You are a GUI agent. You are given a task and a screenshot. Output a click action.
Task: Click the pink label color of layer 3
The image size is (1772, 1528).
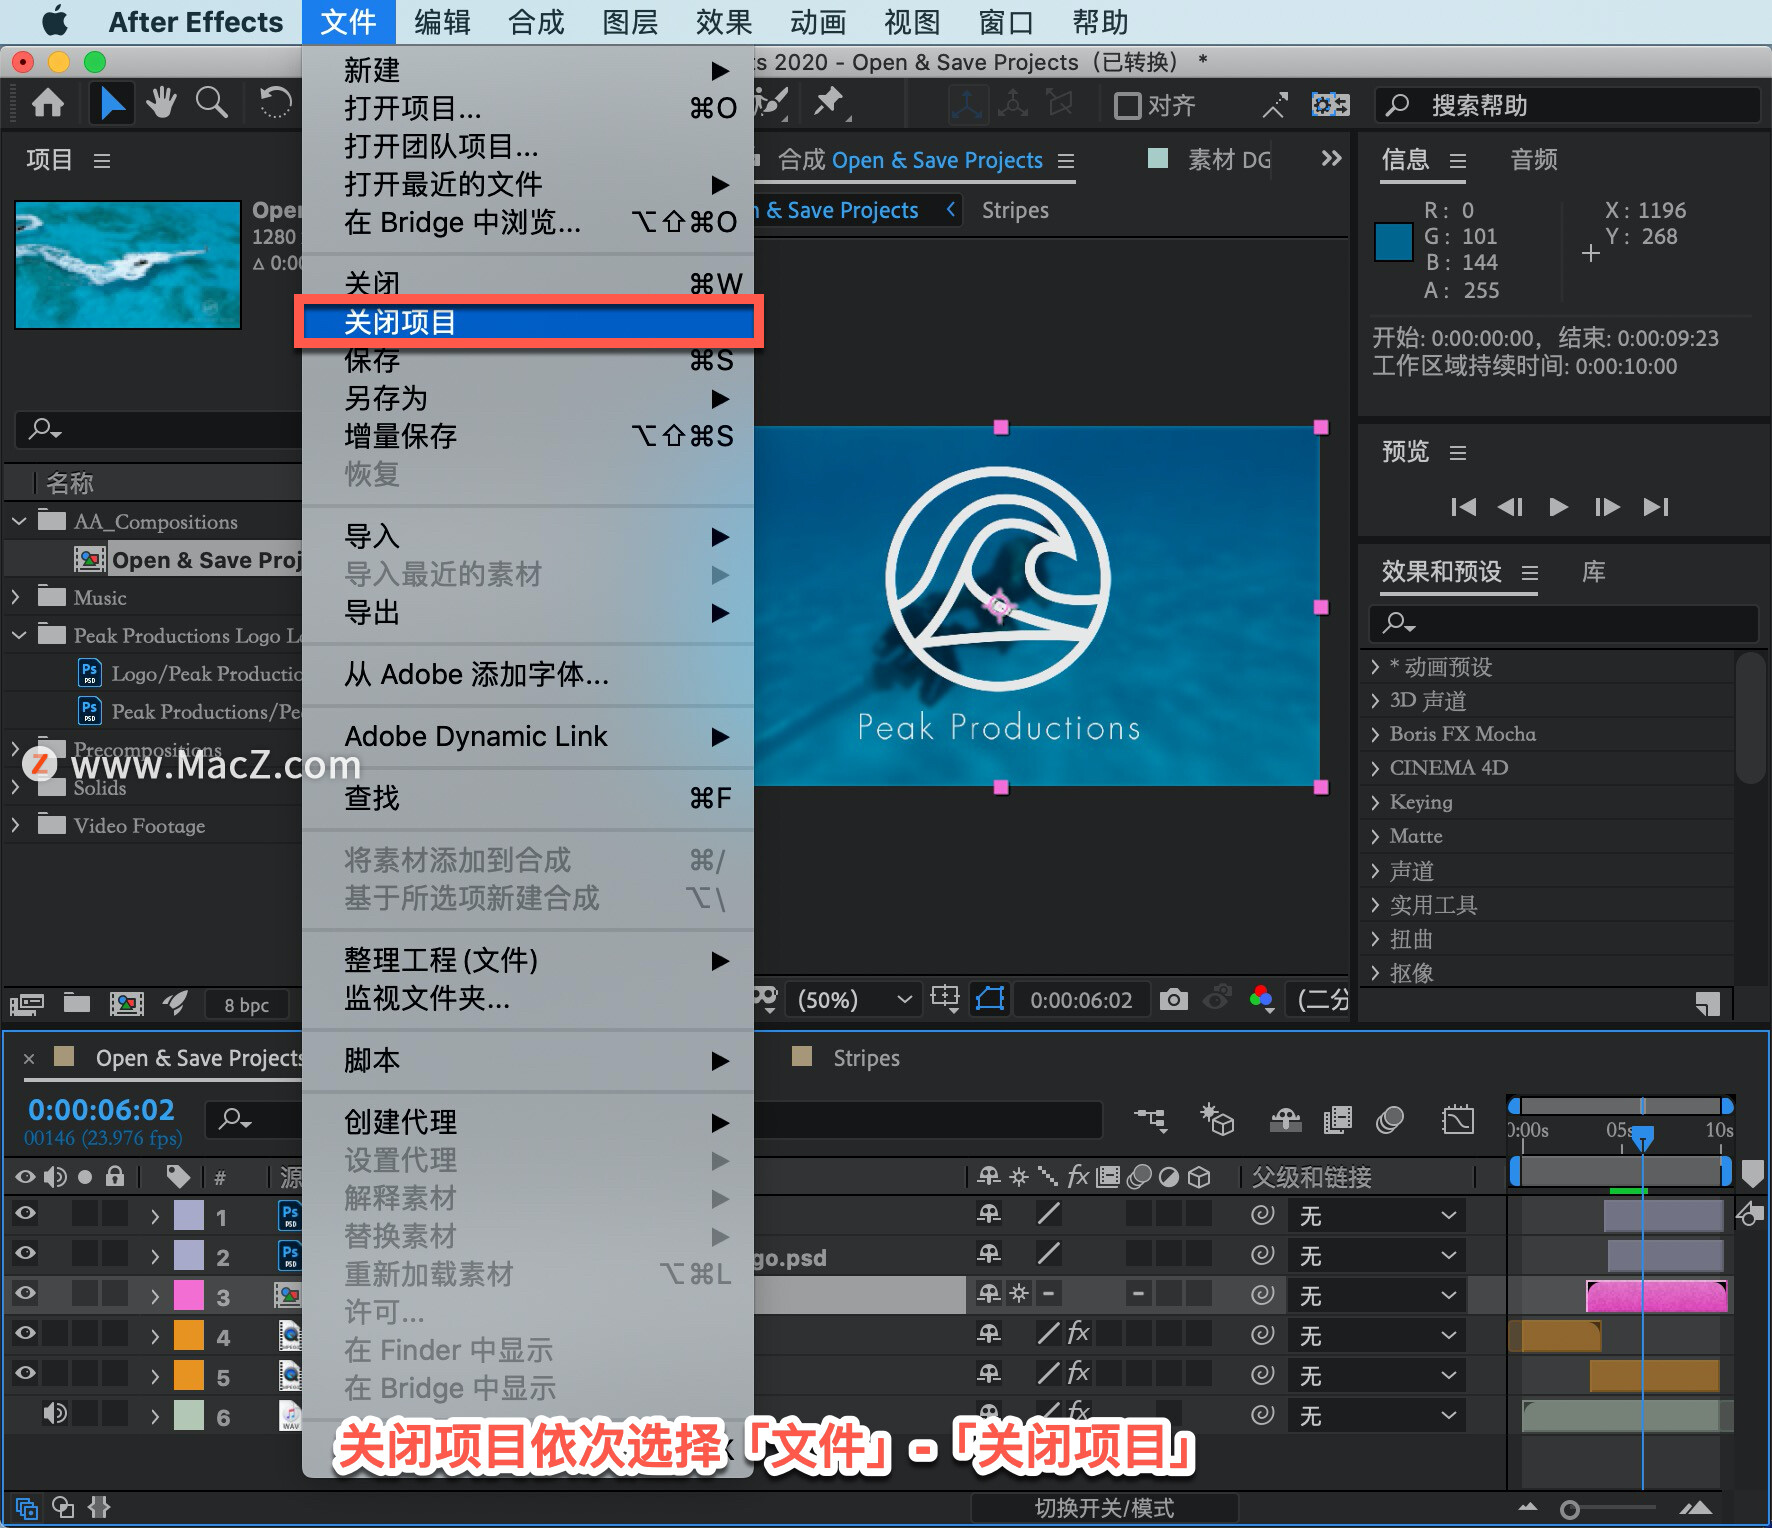point(189,1295)
